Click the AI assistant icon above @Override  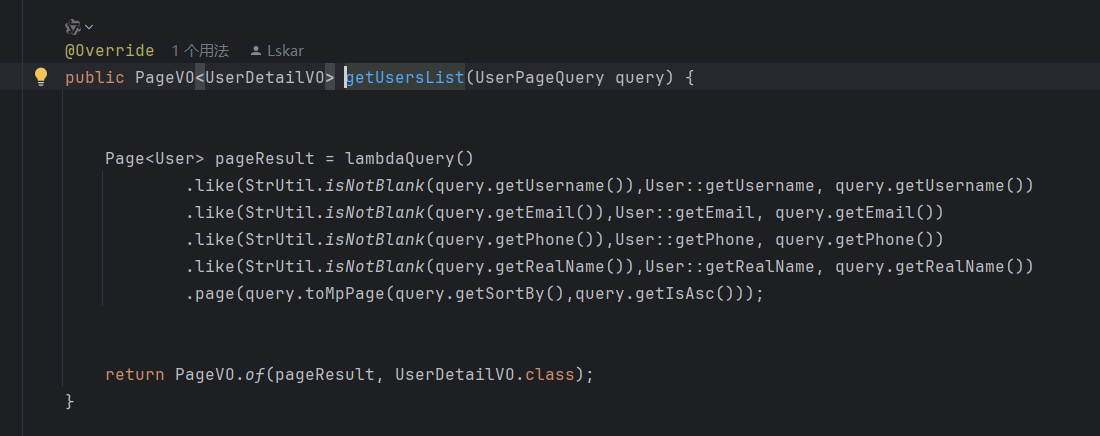click(73, 27)
